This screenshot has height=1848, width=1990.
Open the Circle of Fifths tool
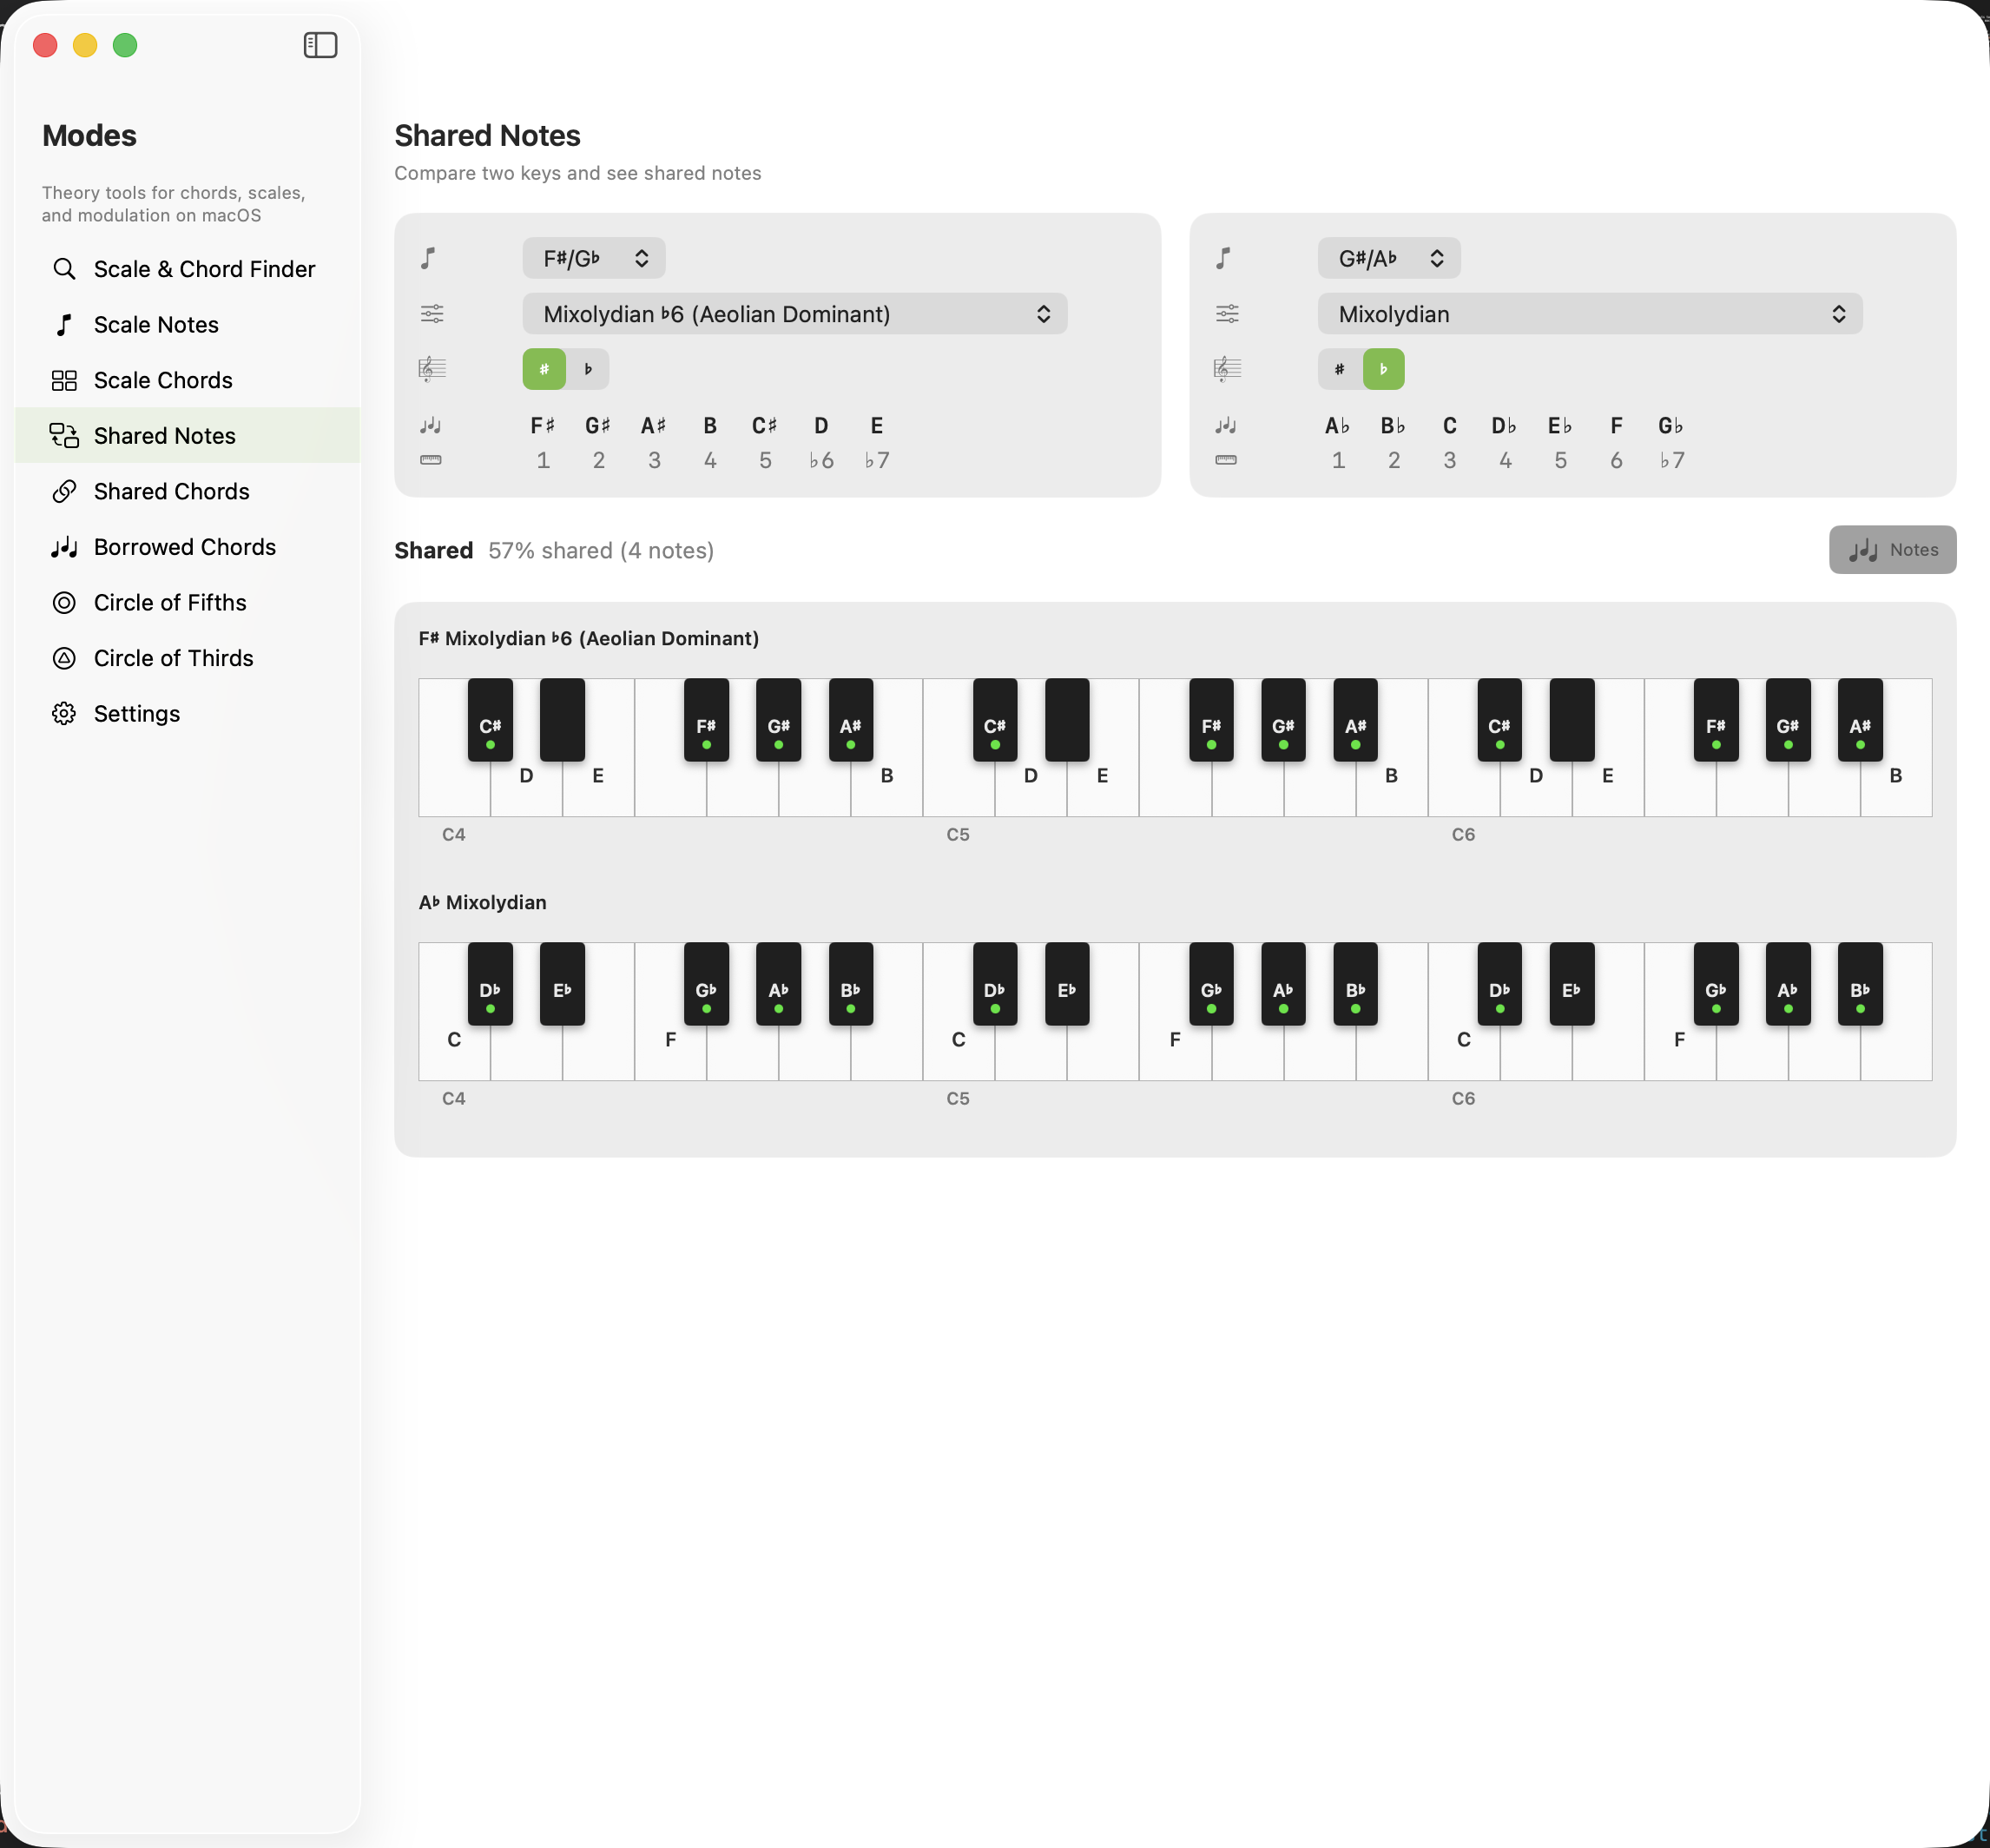tap(170, 602)
